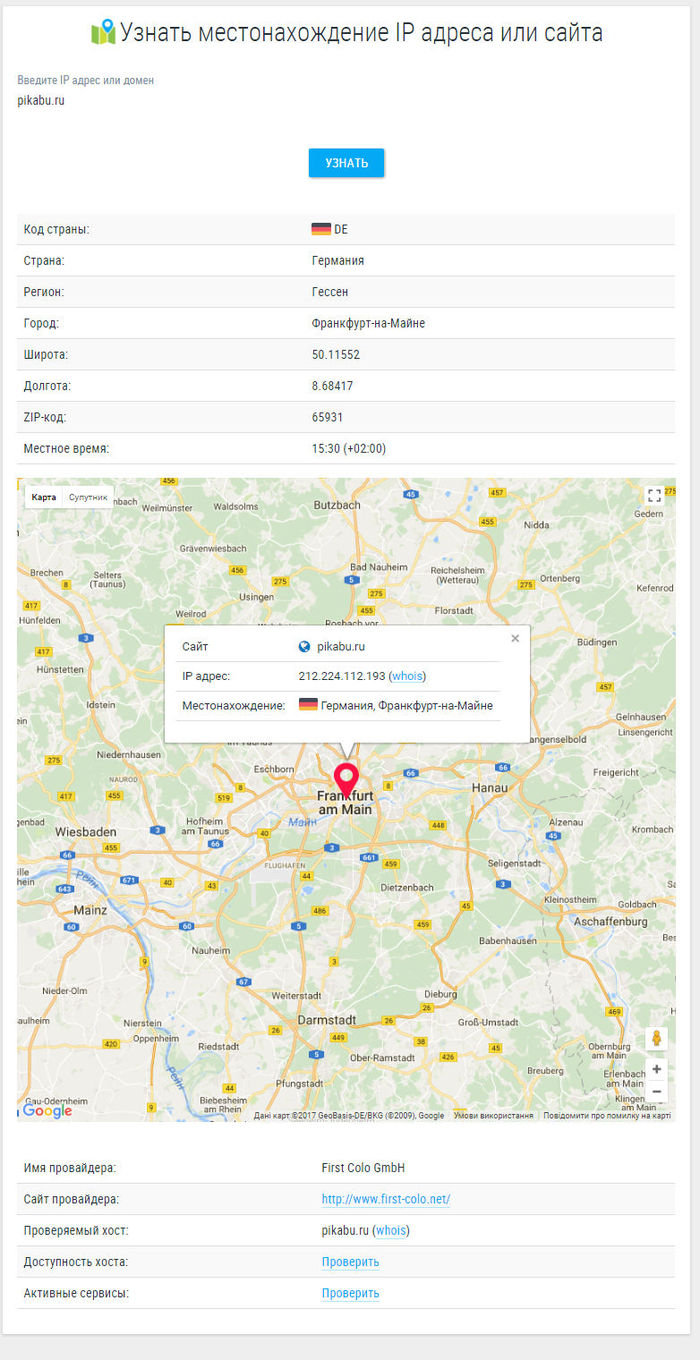The image size is (700, 1360).
Task: Click Проверить for active services
Action: 350,1293
